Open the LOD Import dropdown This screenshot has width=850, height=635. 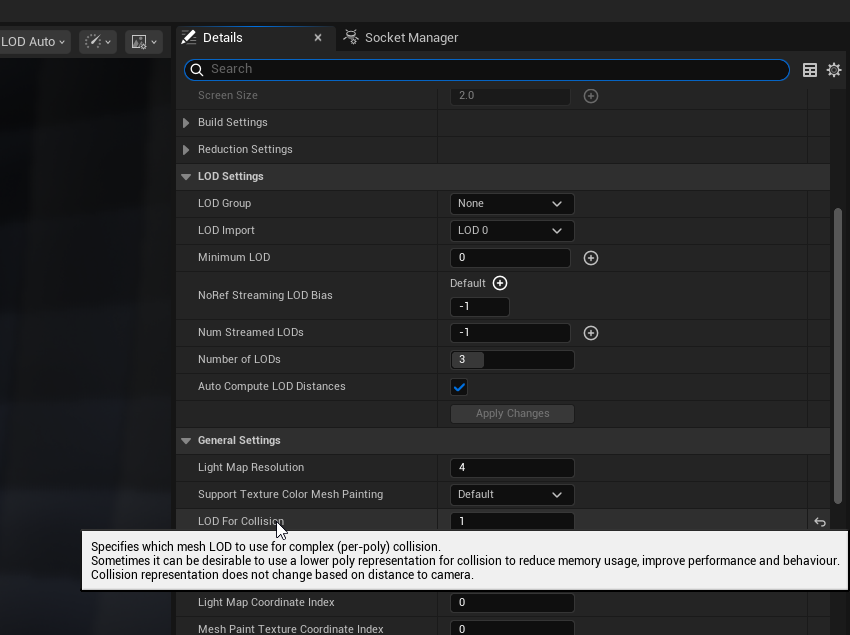tap(512, 231)
